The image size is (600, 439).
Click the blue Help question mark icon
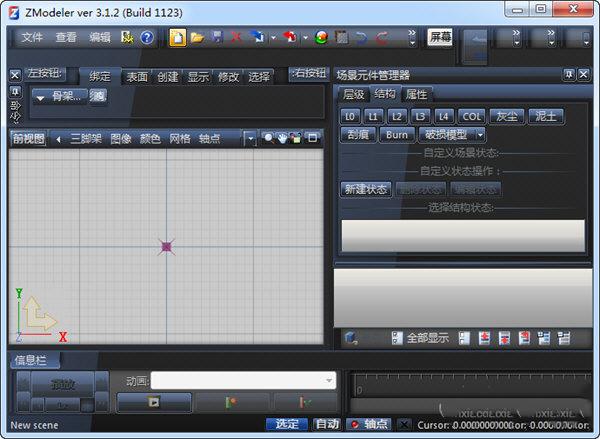tap(147, 37)
